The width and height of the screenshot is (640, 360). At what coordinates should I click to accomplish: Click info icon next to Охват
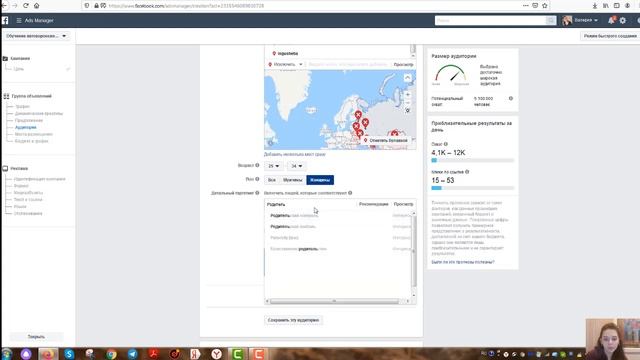tap(446, 144)
